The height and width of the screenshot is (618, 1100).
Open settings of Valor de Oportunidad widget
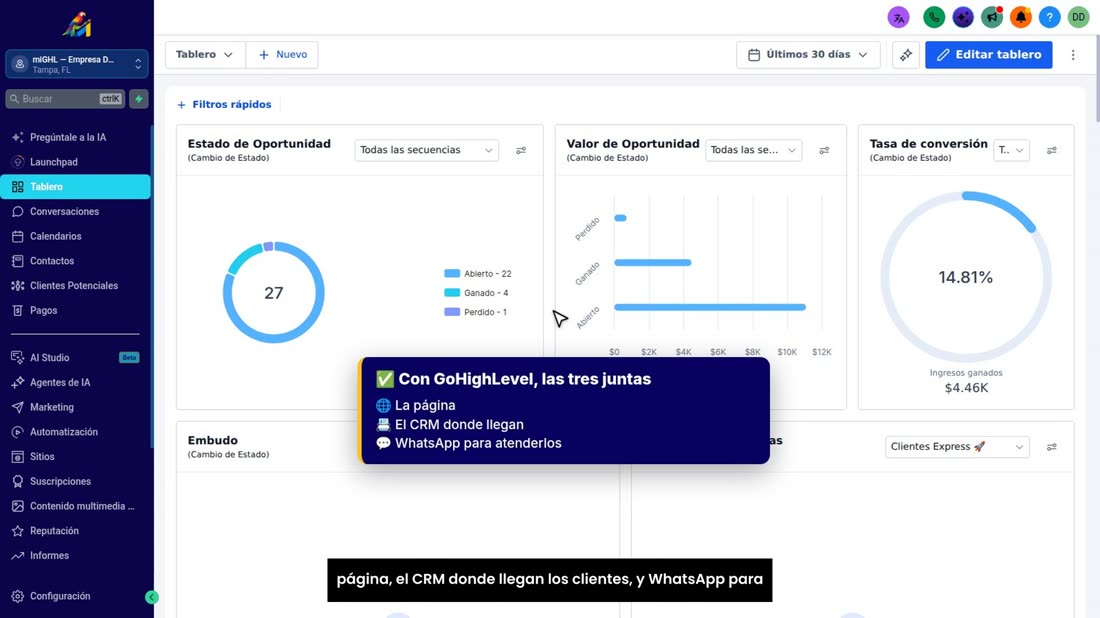(x=824, y=150)
